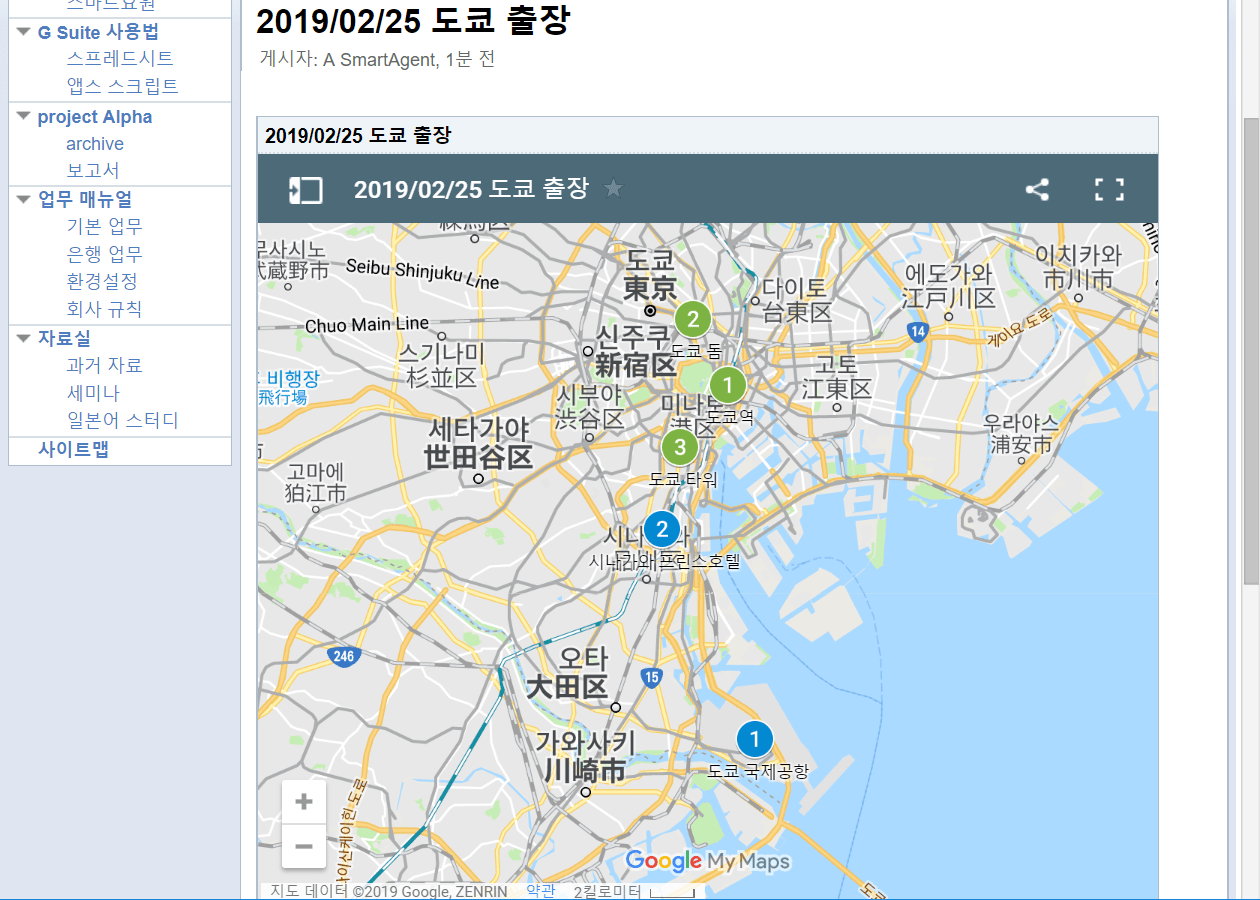Star the 도쿄 출장 map
The height and width of the screenshot is (900, 1260).
pos(614,189)
